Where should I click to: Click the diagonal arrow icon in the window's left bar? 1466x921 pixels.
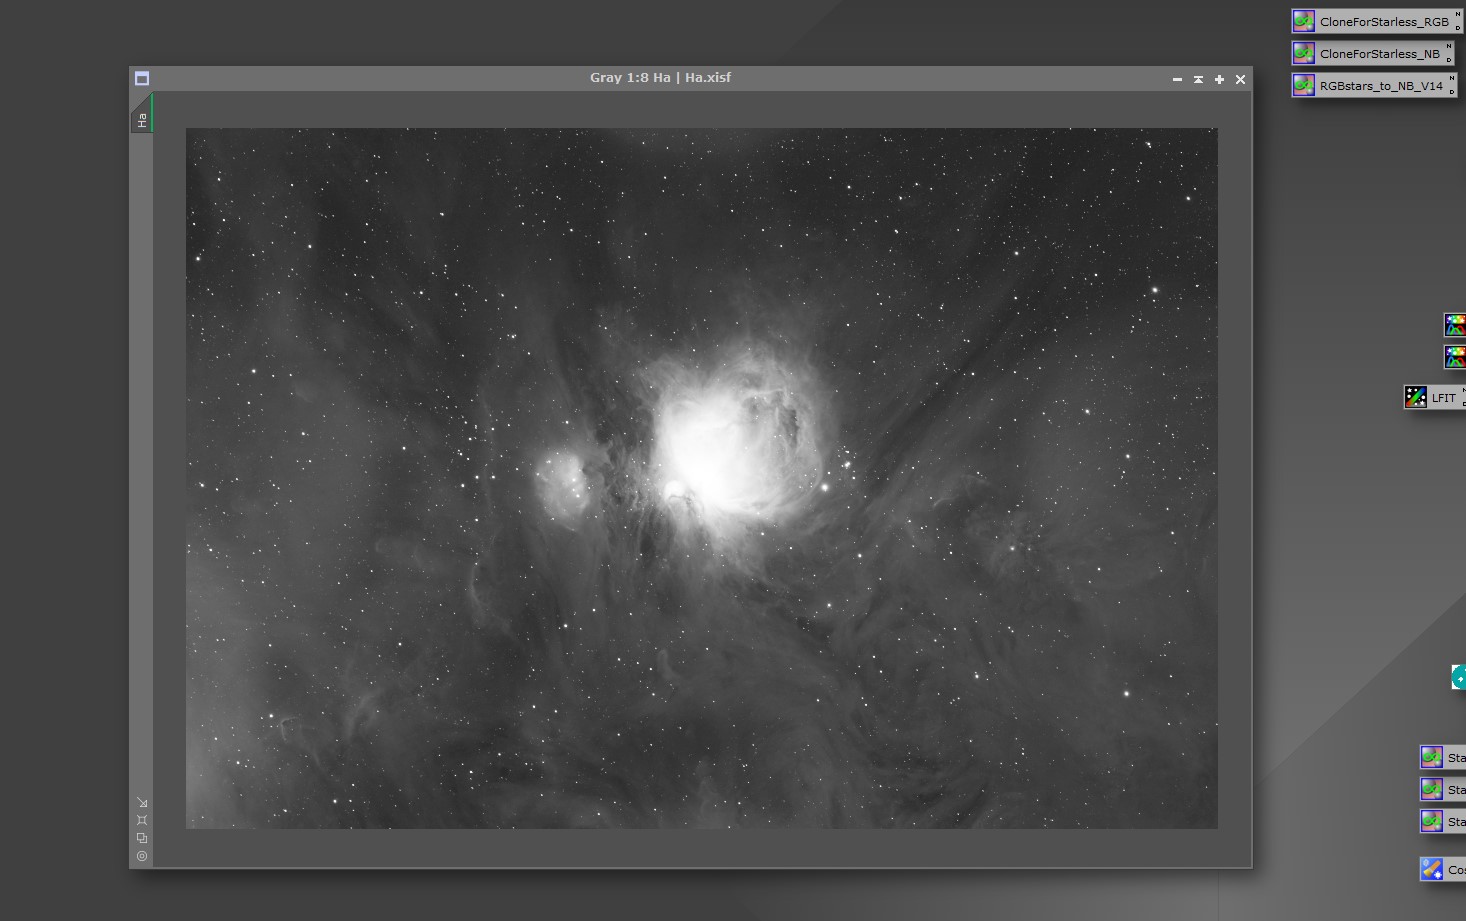click(x=142, y=802)
